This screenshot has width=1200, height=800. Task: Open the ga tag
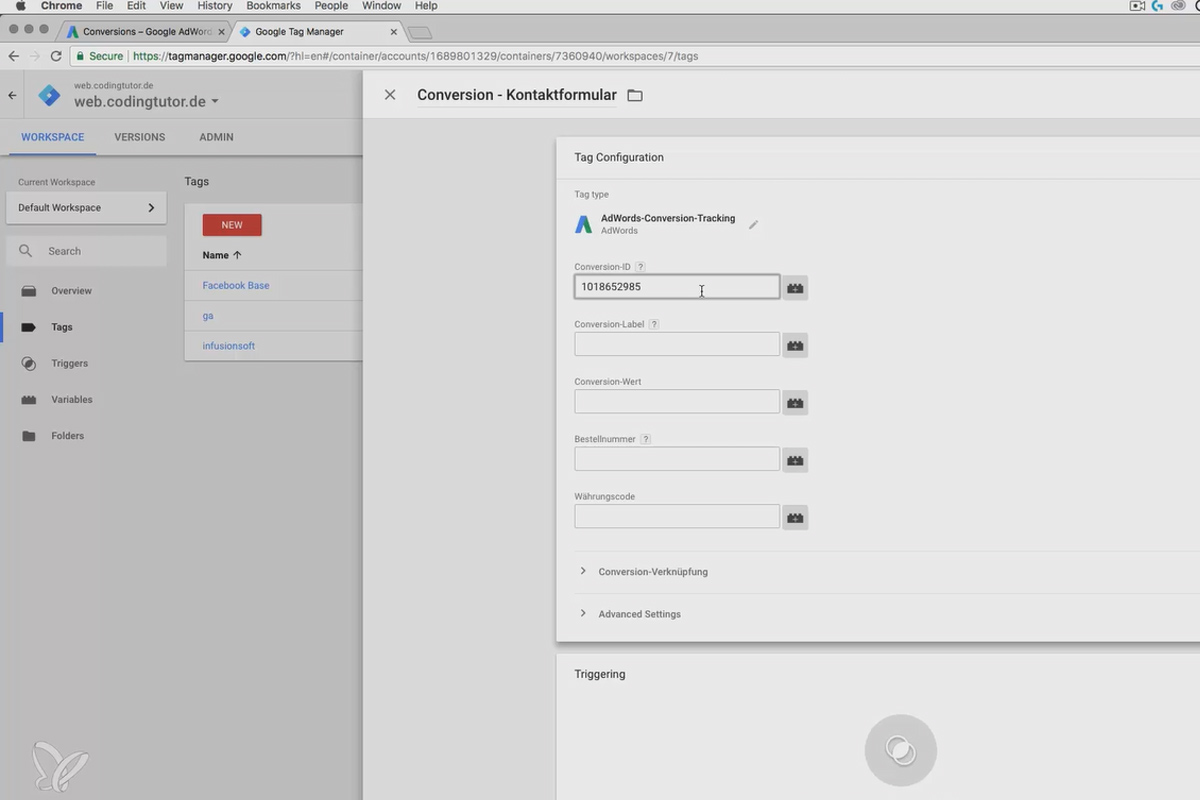click(208, 316)
